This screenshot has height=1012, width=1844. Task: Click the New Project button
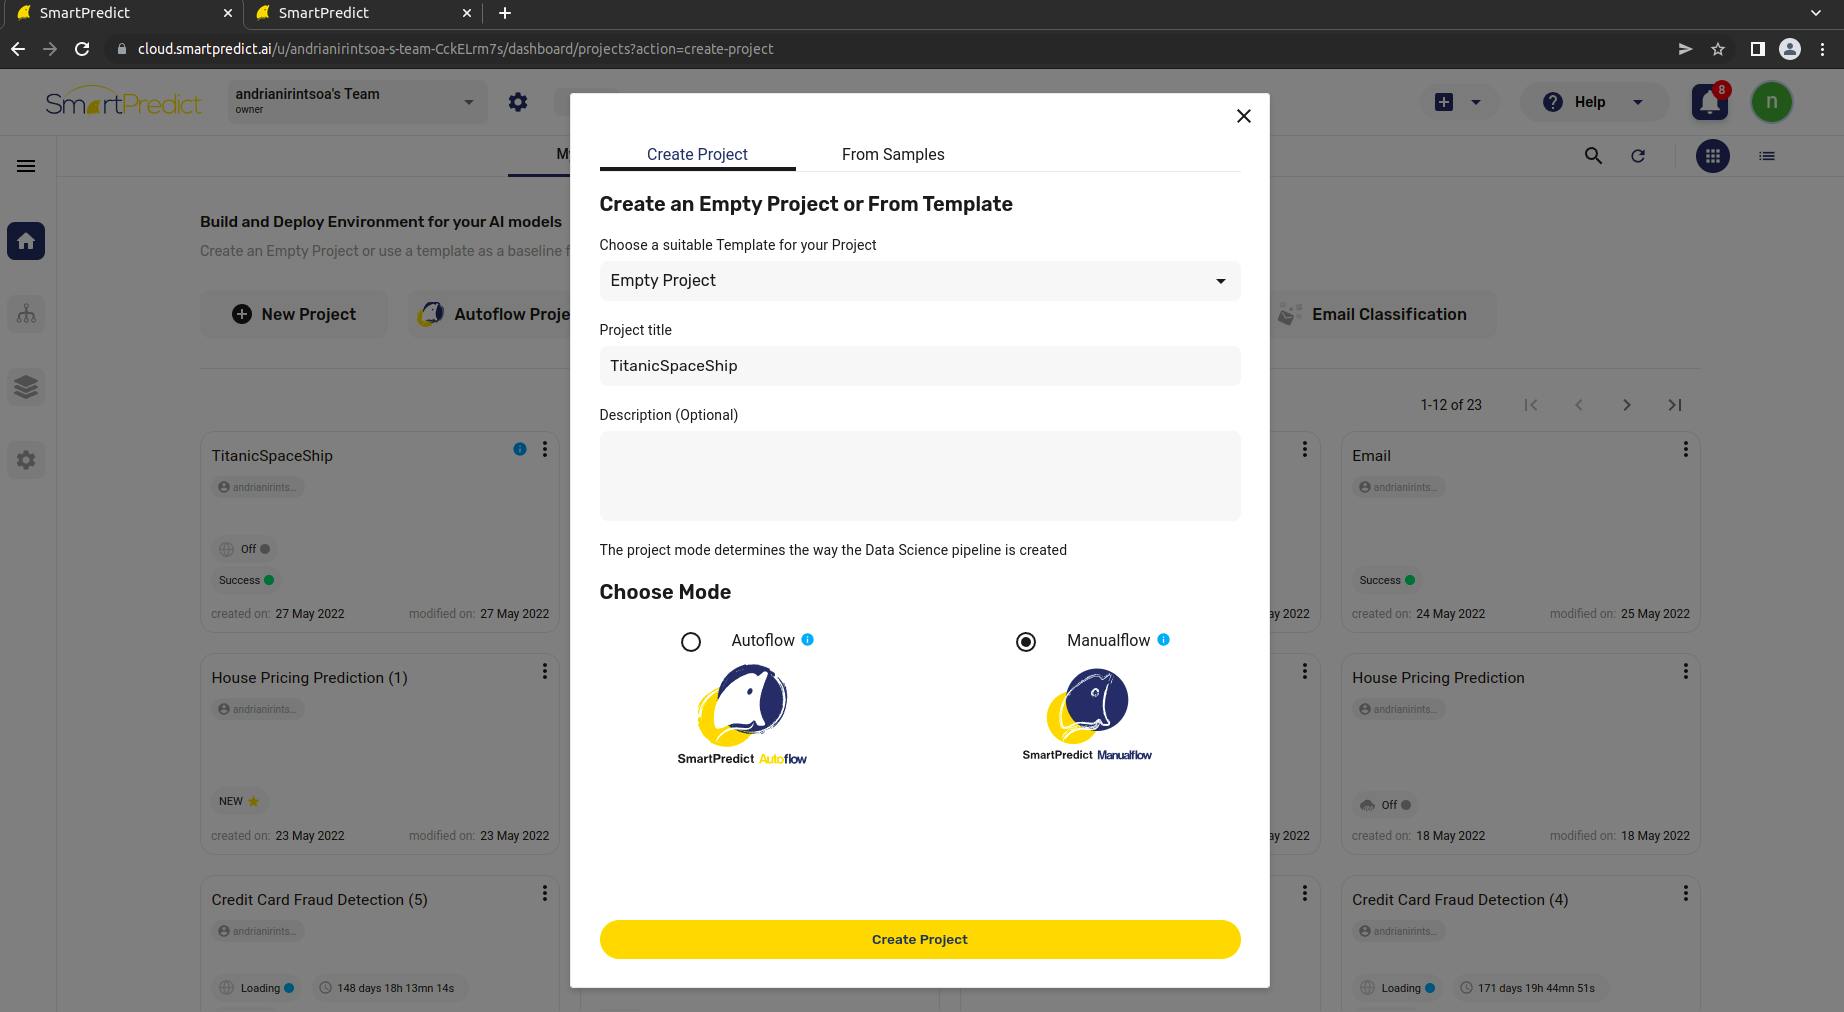(294, 314)
